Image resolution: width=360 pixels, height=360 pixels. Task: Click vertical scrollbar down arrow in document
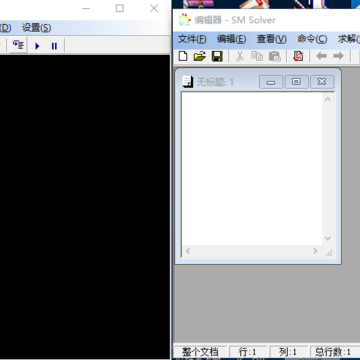click(x=328, y=238)
